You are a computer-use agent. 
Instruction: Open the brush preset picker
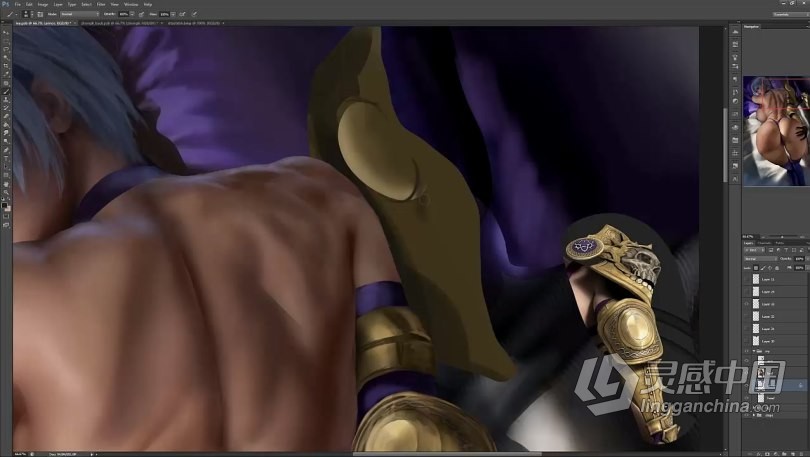(x=26, y=14)
